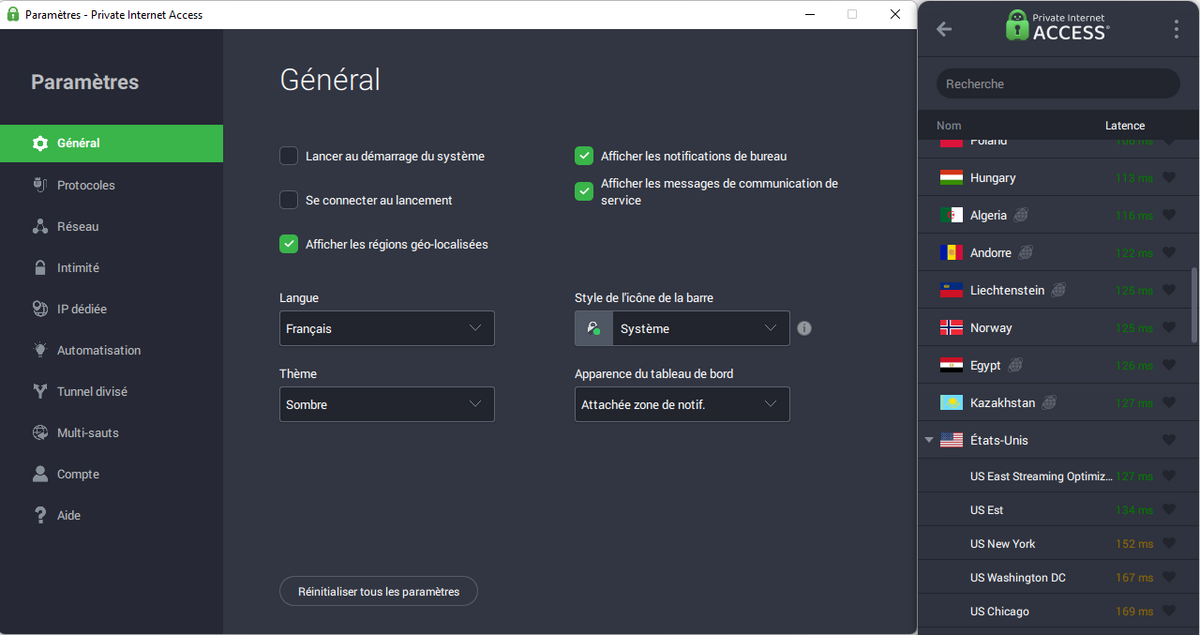Click the region list scrollbar
The width and height of the screenshot is (1200, 635).
click(x=1194, y=305)
